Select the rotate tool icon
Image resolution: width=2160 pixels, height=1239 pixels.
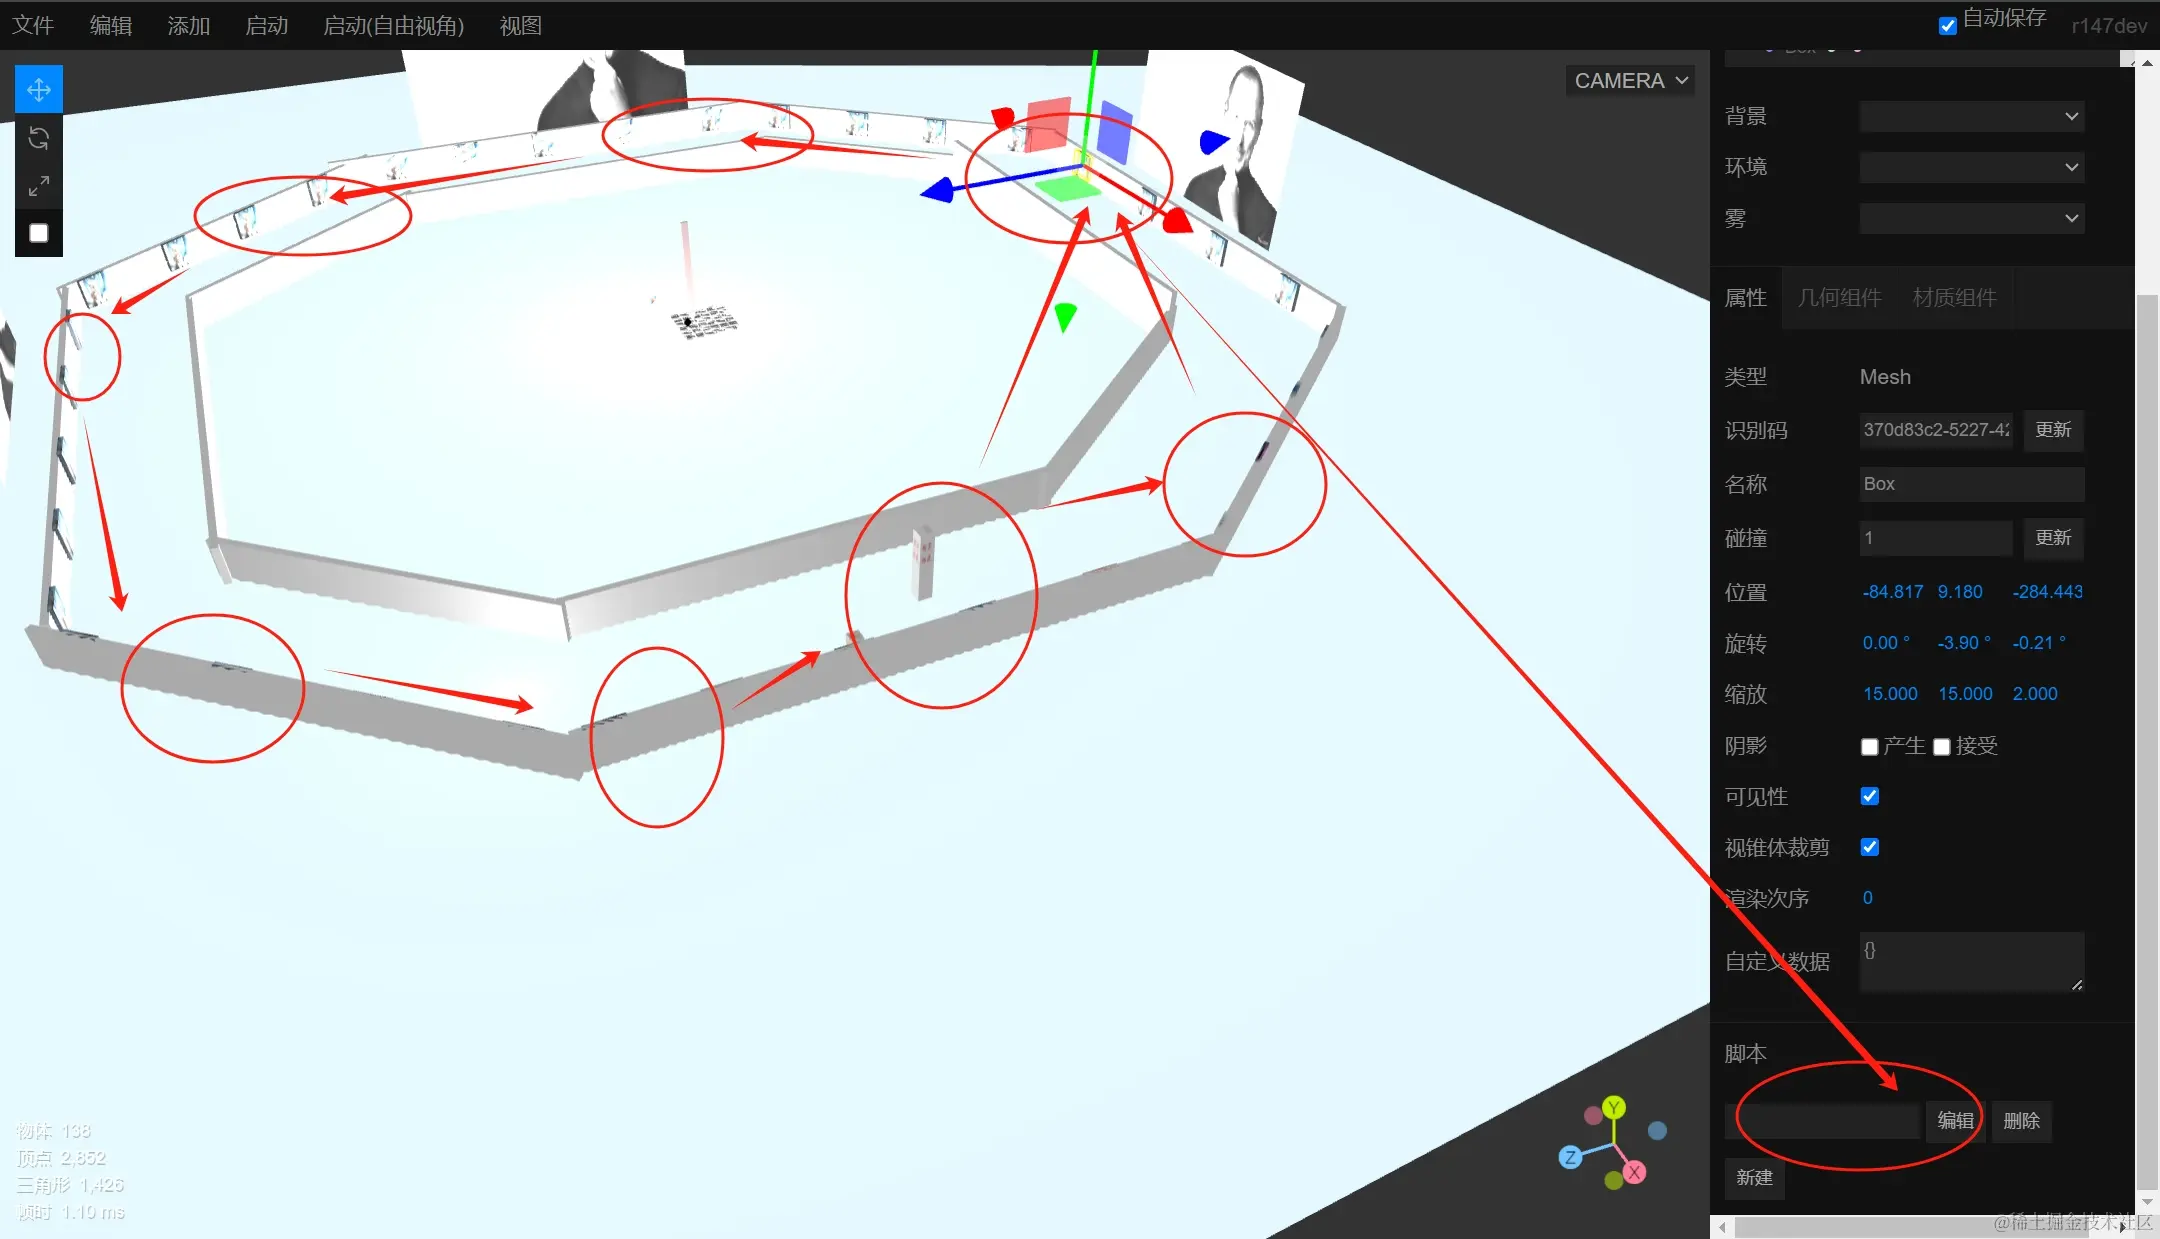39,138
